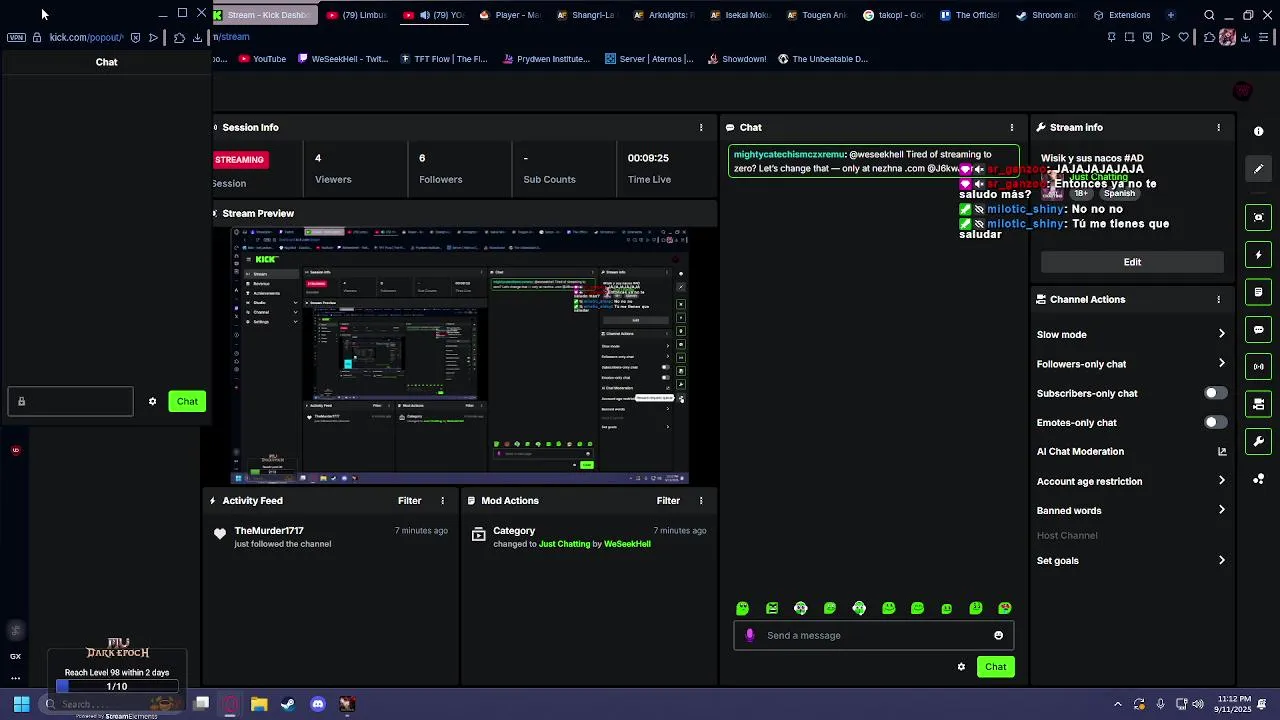Open the TFT Flow bookmark
This screenshot has height=720, width=1280.
click(x=444, y=59)
